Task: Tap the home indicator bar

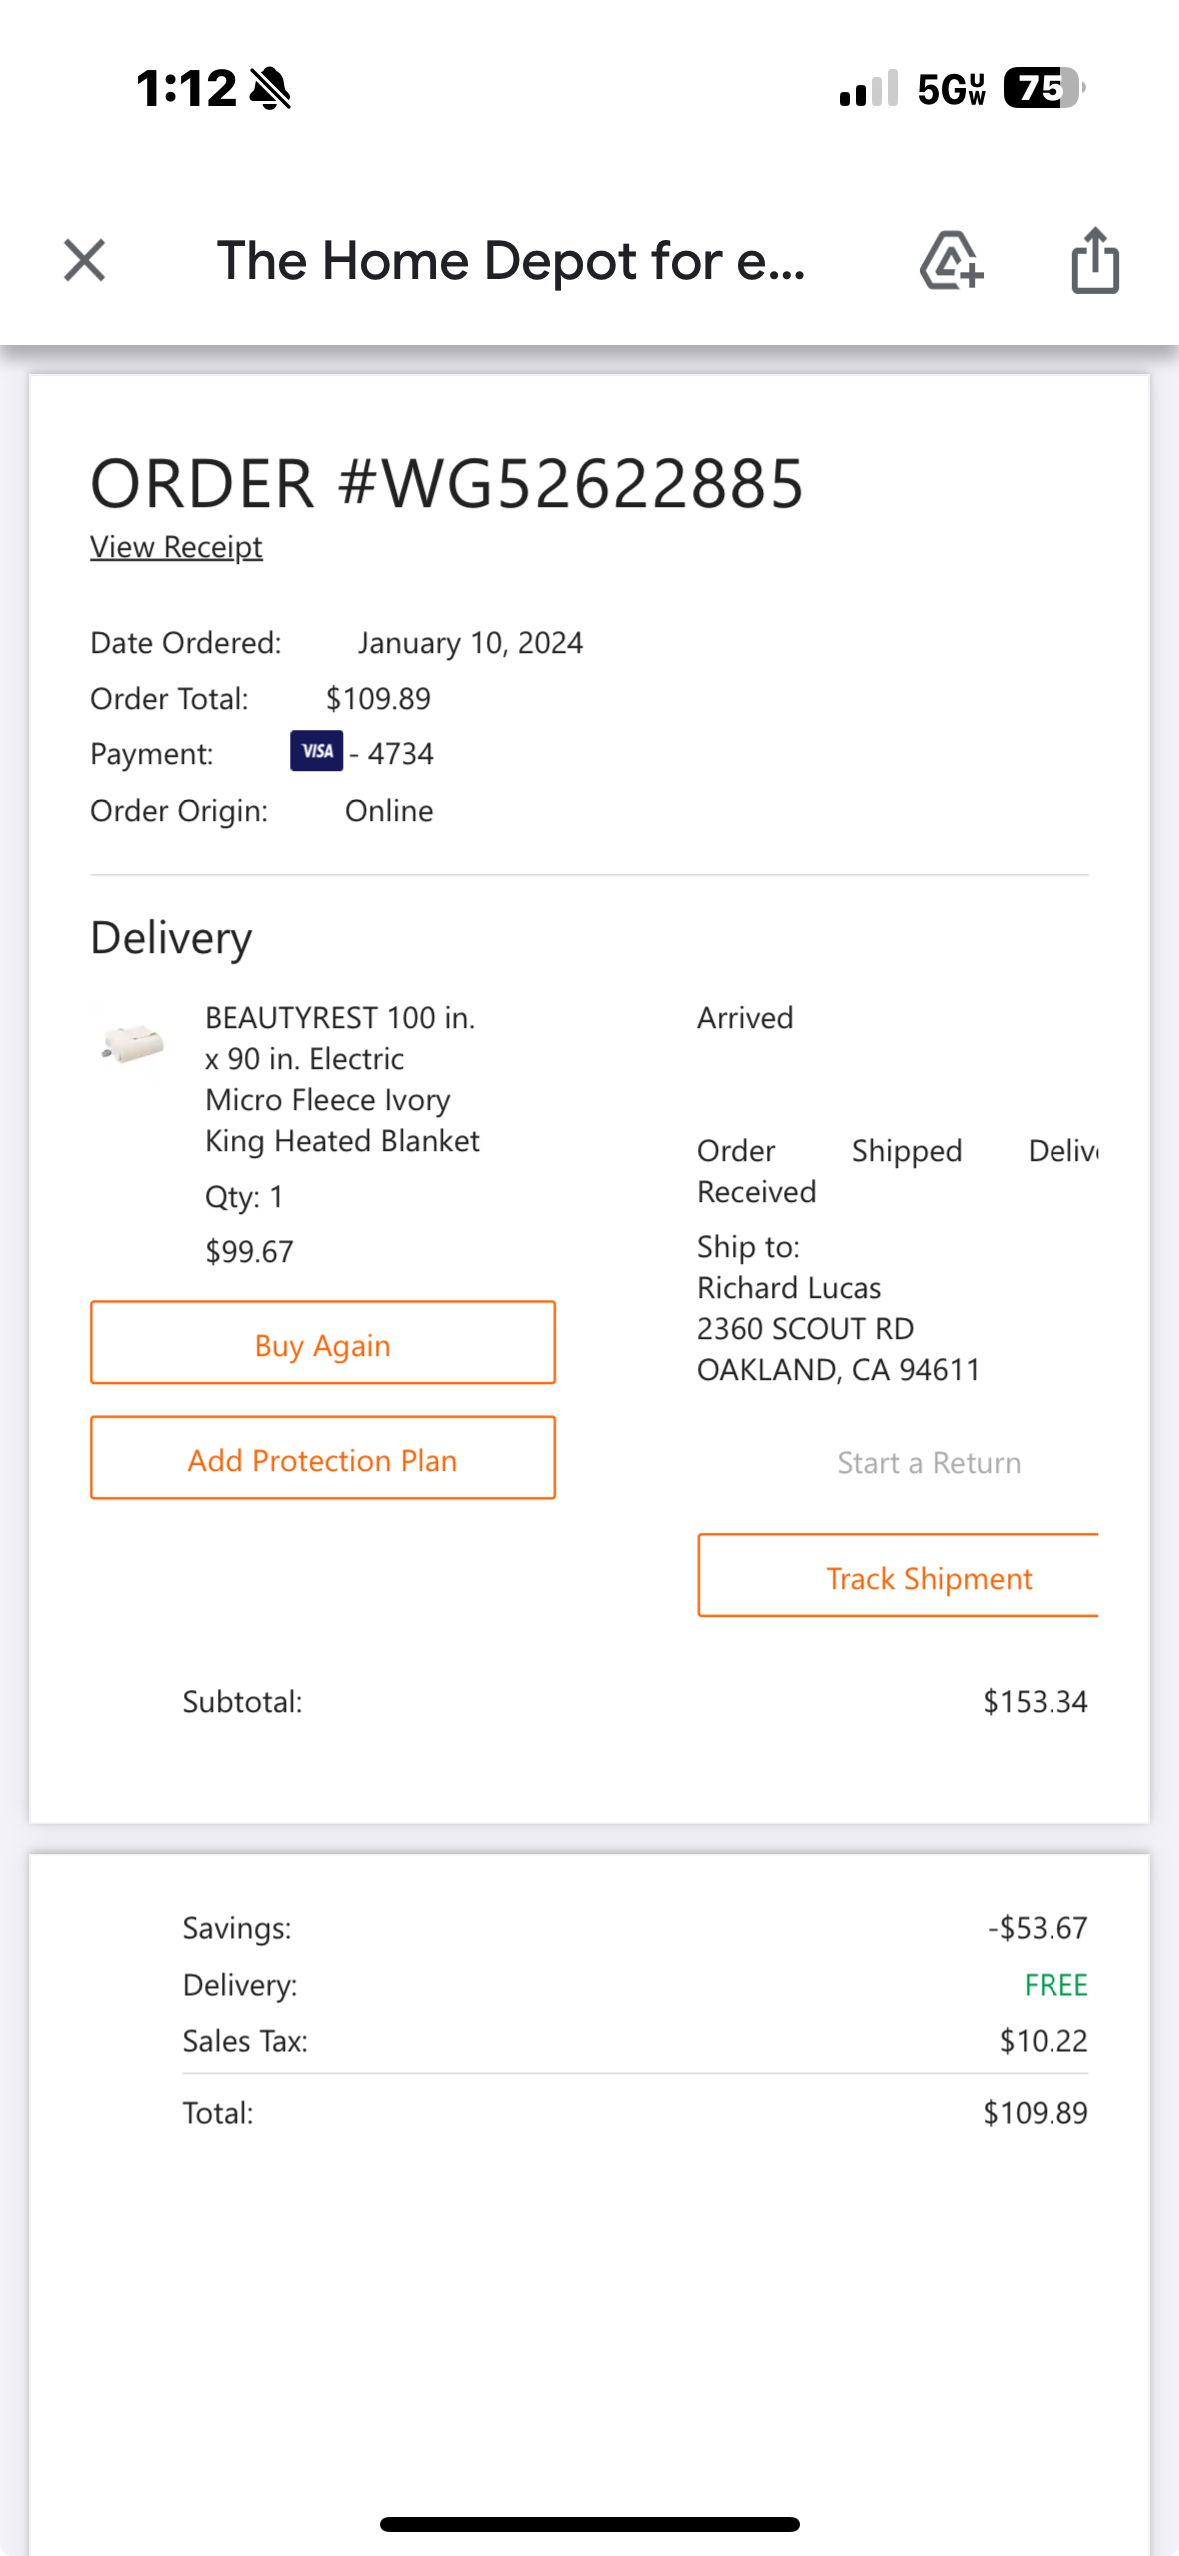Action: point(590,2524)
